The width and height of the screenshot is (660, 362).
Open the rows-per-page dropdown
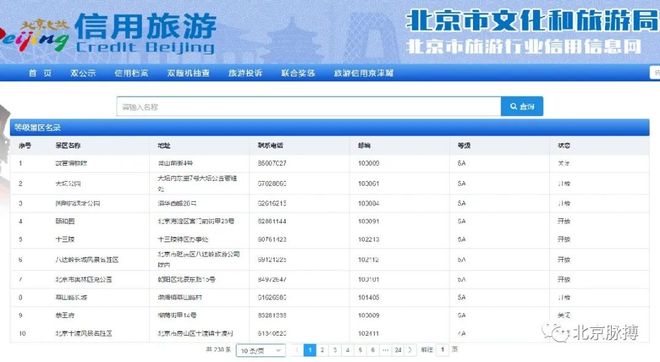261,350
